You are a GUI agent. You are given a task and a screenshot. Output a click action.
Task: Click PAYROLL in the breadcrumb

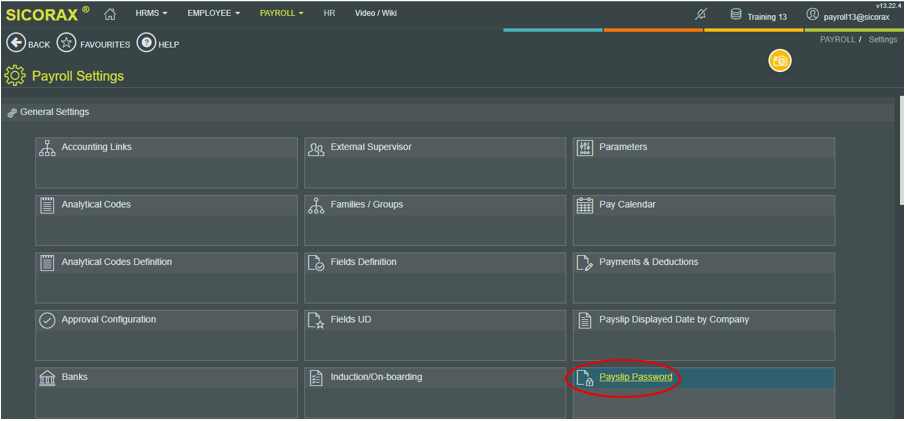(x=837, y=39)
